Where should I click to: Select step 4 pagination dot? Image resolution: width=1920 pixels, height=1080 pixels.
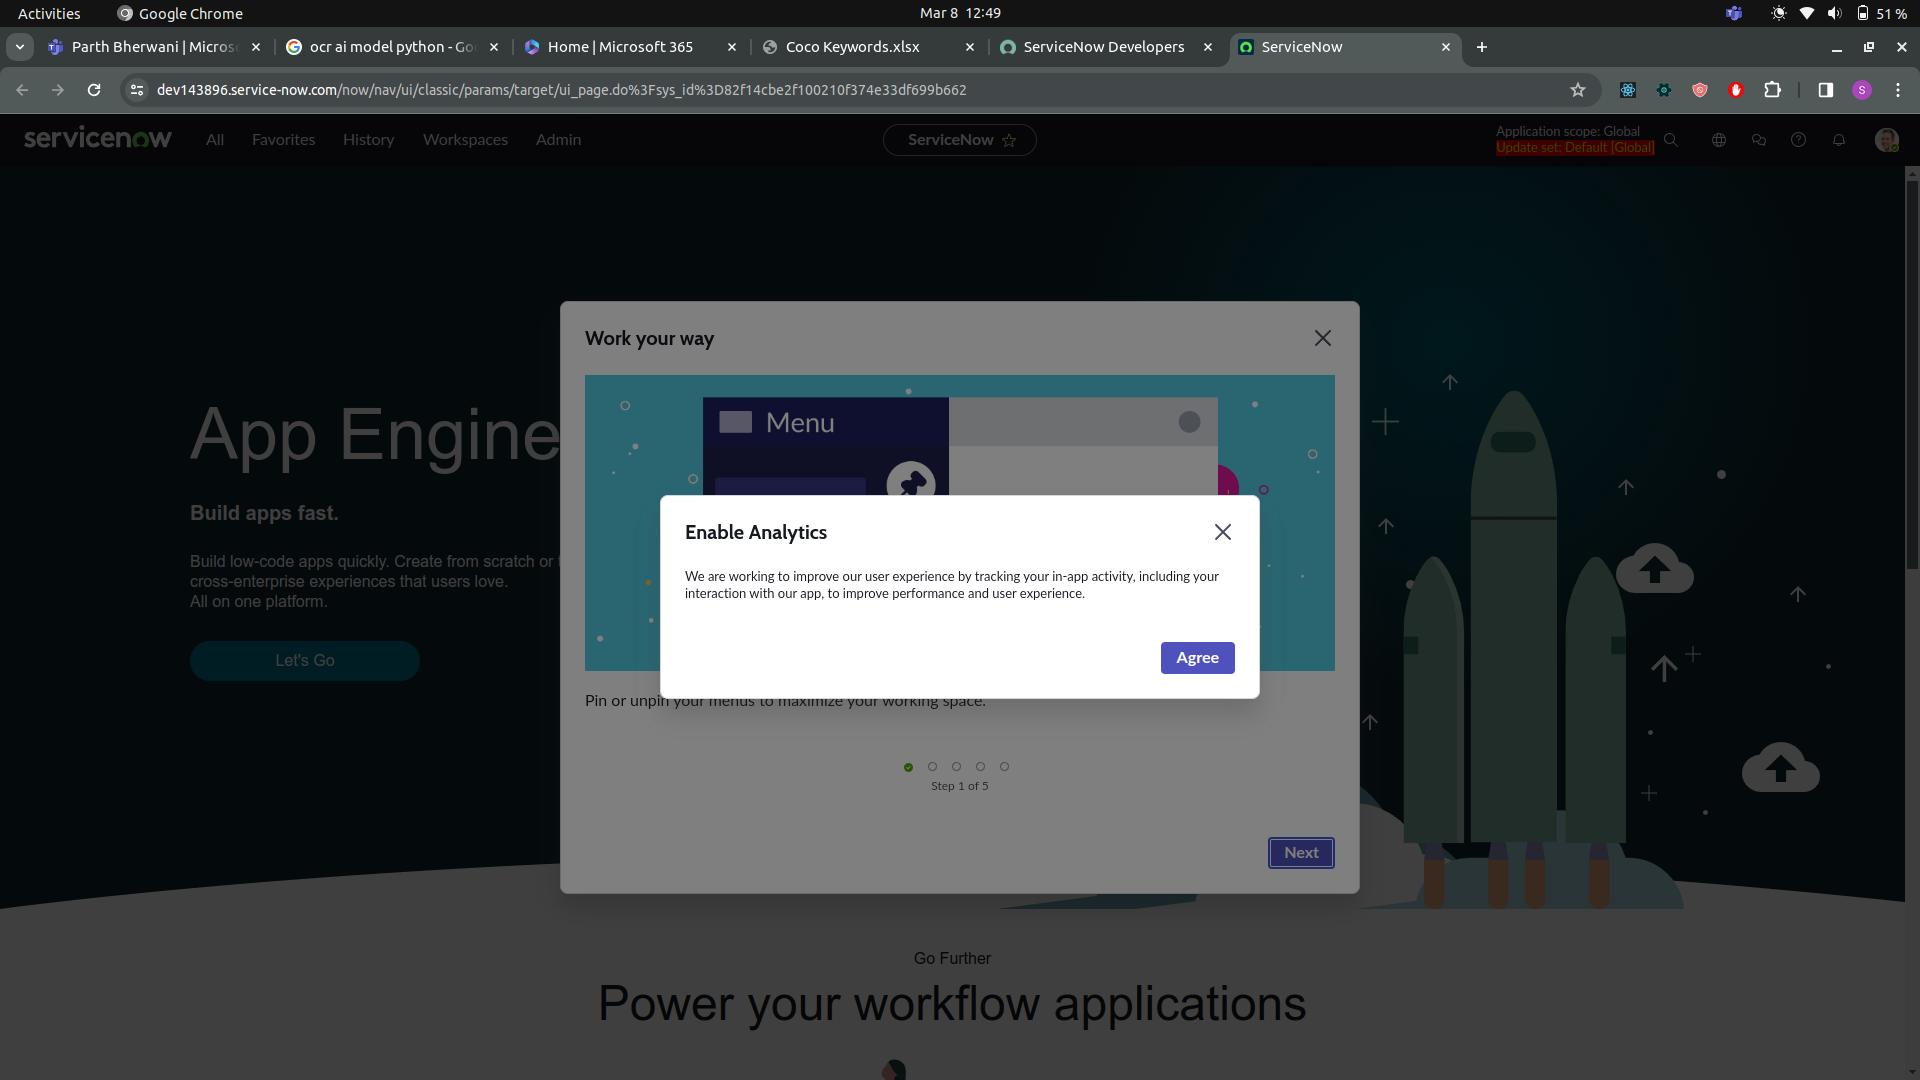(980, 767)
